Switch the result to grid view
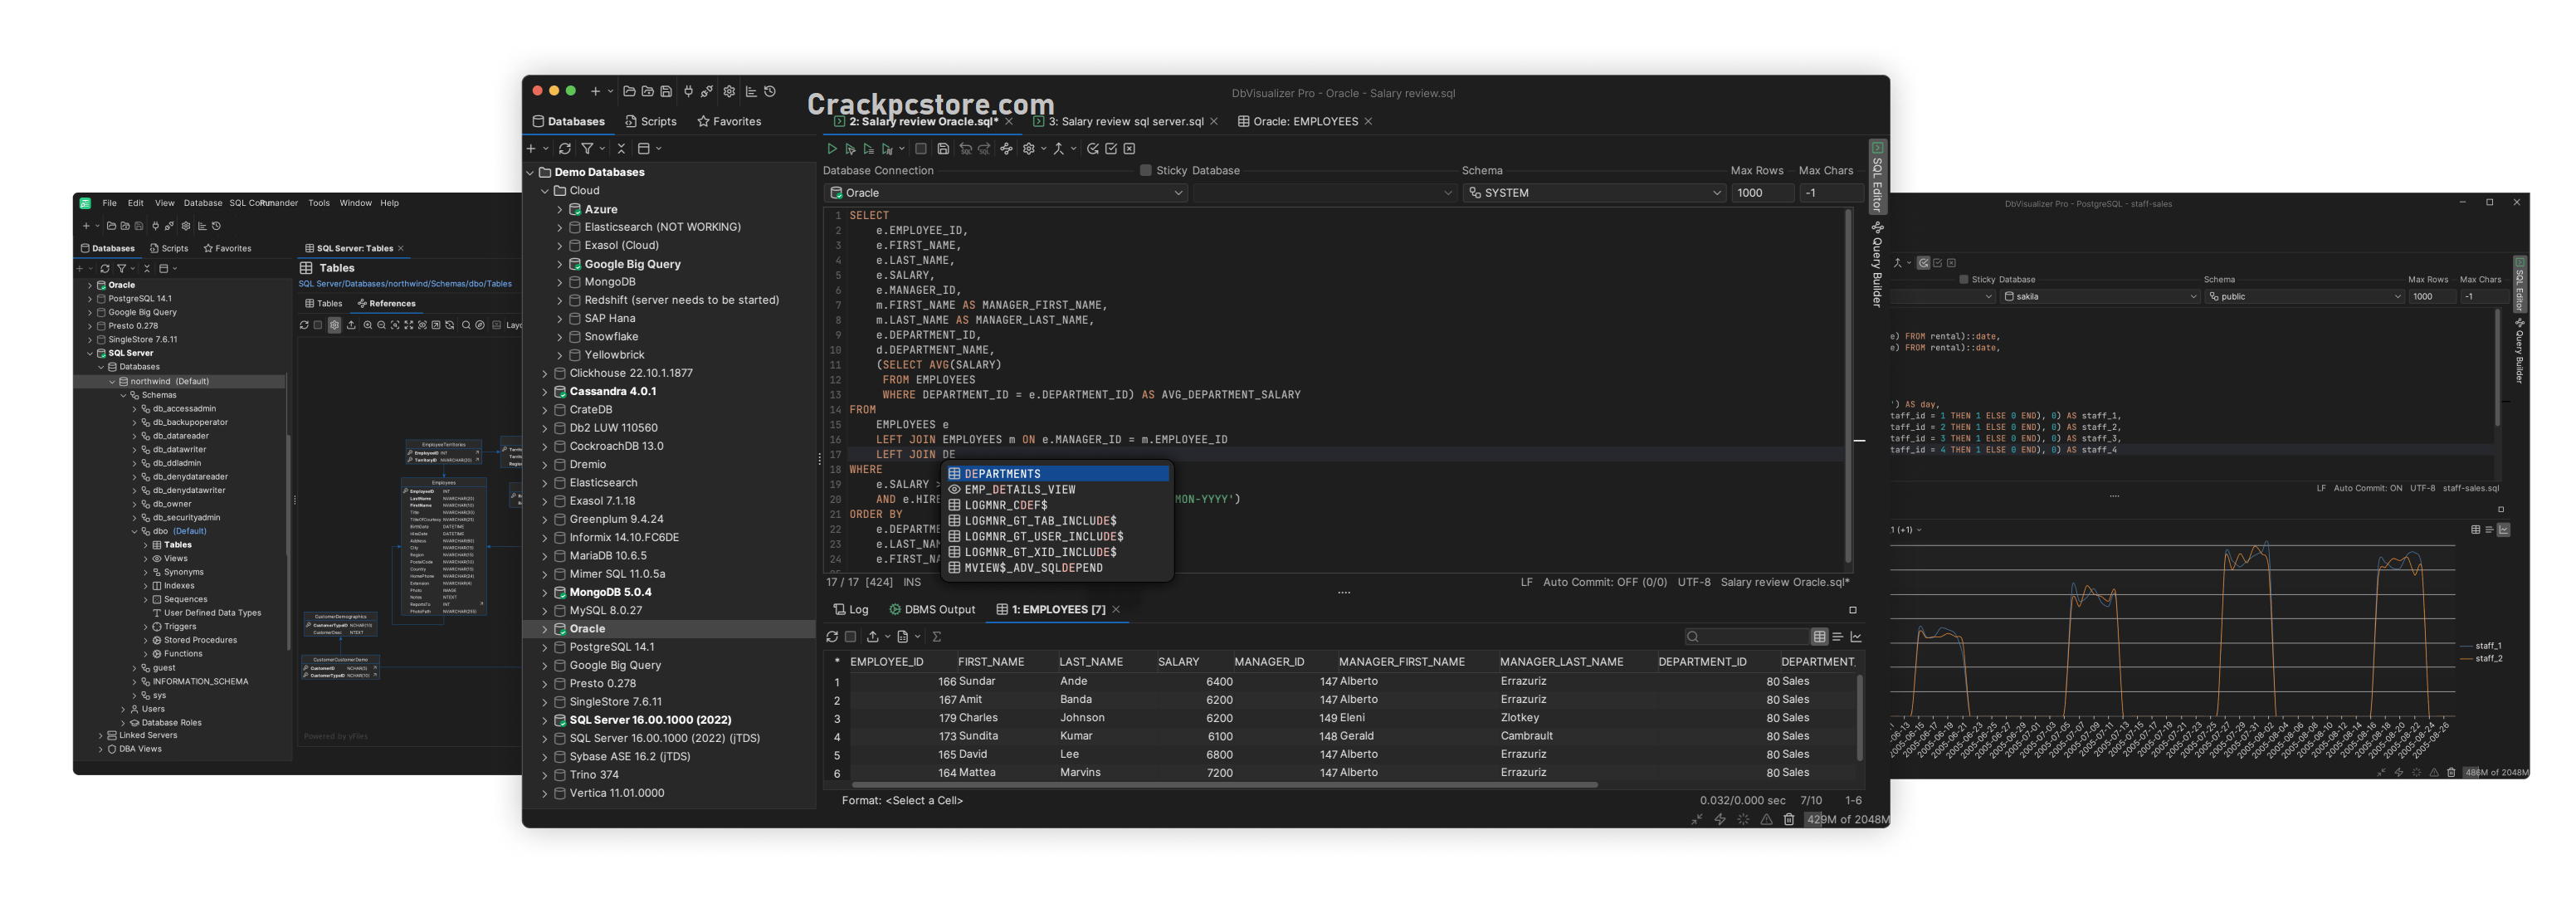Image resolution: width=2576 pixels, height=903 pixels. (1819, 637)
